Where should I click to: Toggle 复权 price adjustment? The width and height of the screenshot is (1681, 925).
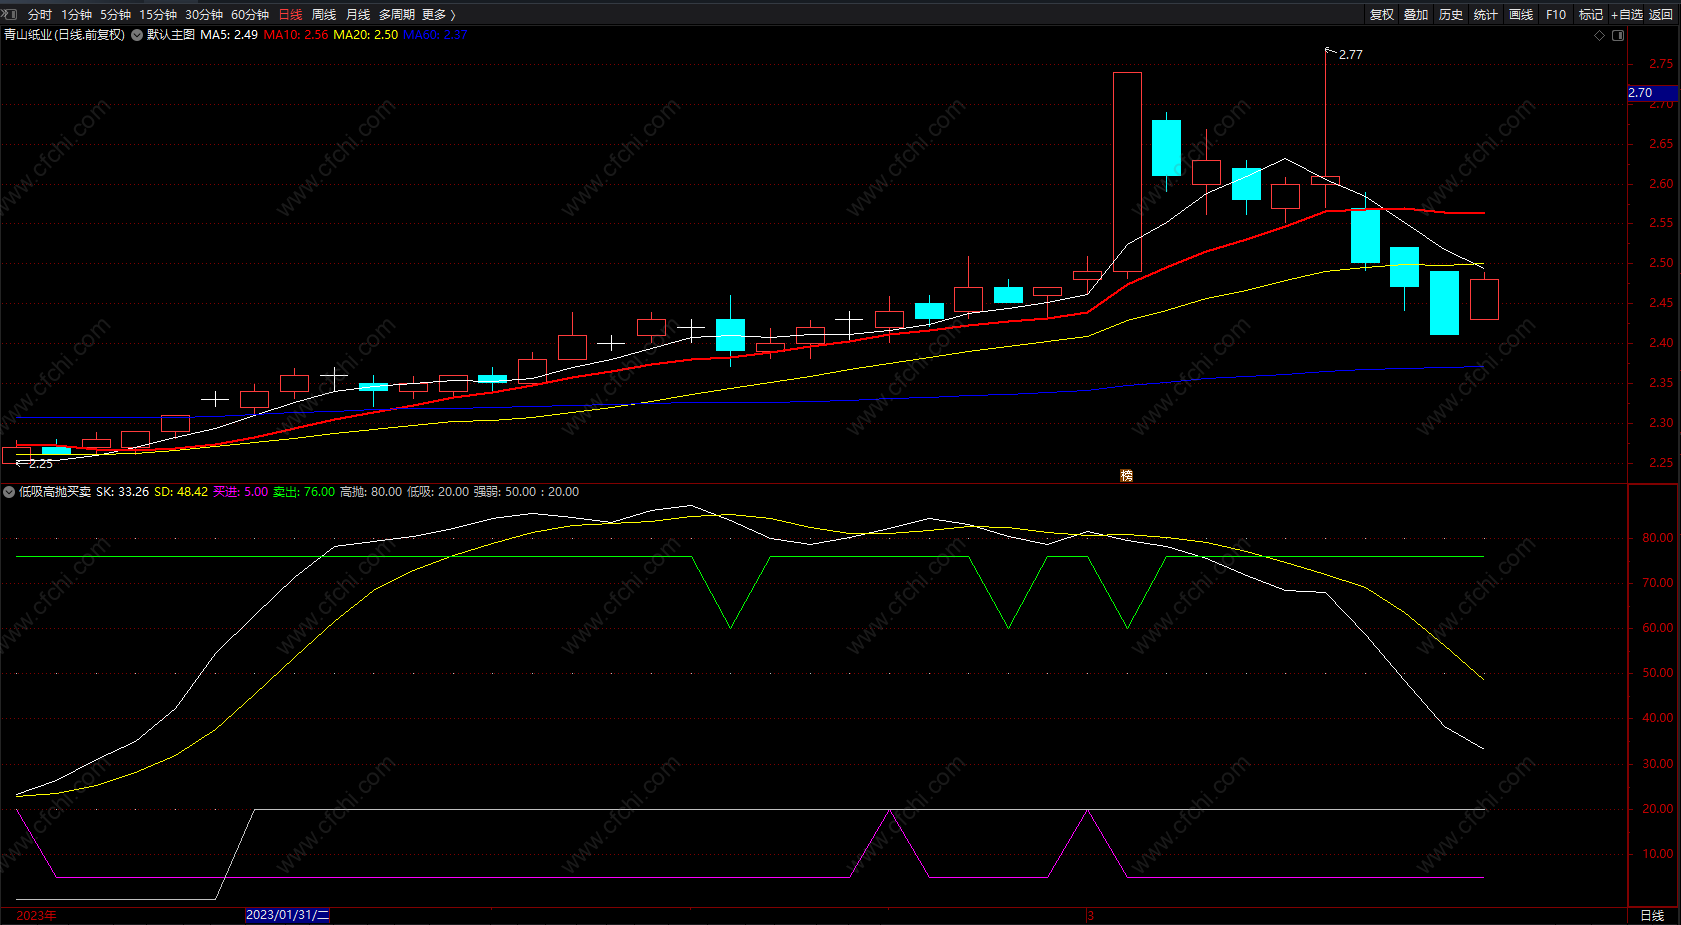(1381, 14)
